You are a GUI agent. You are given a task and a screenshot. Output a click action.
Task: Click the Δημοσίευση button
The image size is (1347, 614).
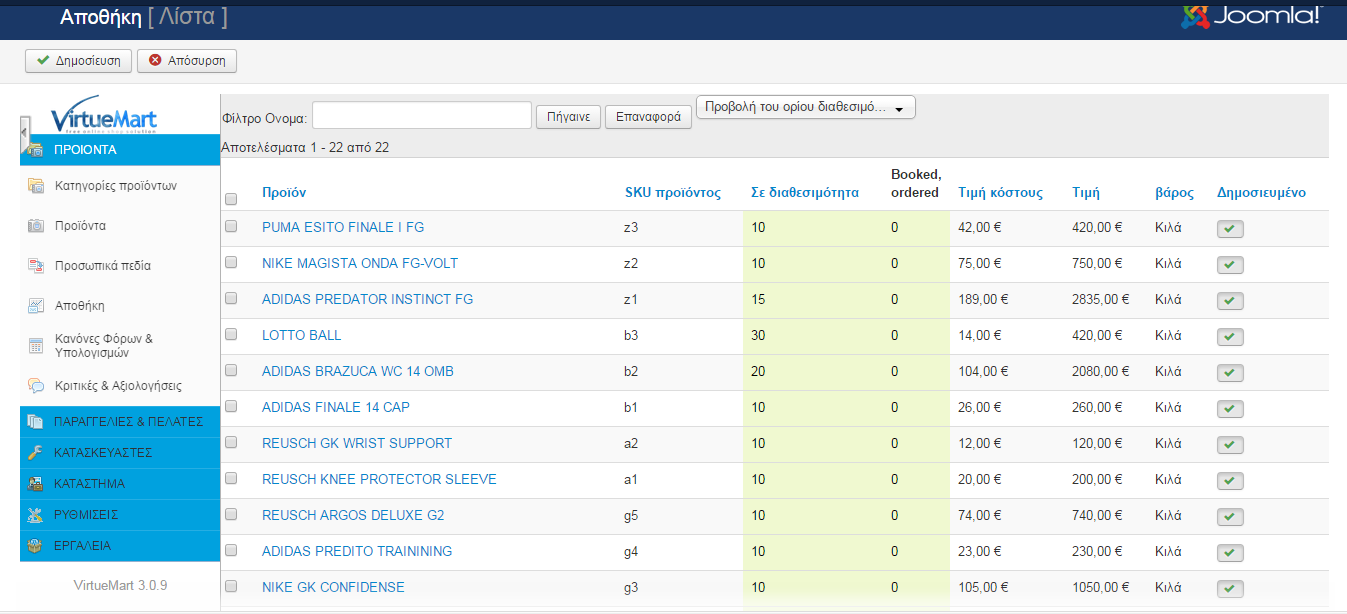[x=78, y=61]
